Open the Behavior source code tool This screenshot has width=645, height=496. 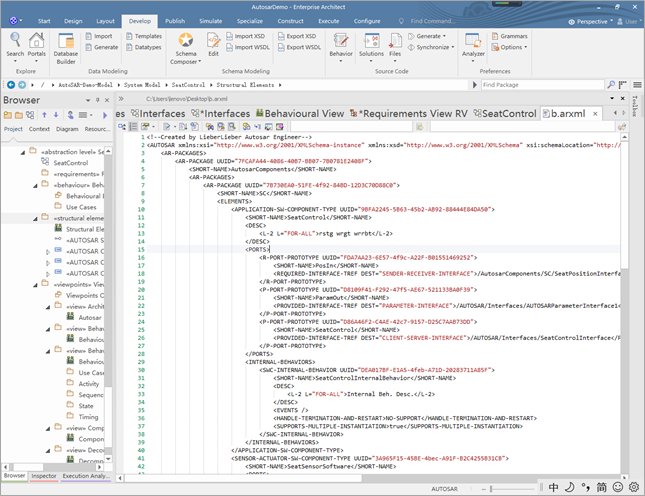[x=341, y=46]
